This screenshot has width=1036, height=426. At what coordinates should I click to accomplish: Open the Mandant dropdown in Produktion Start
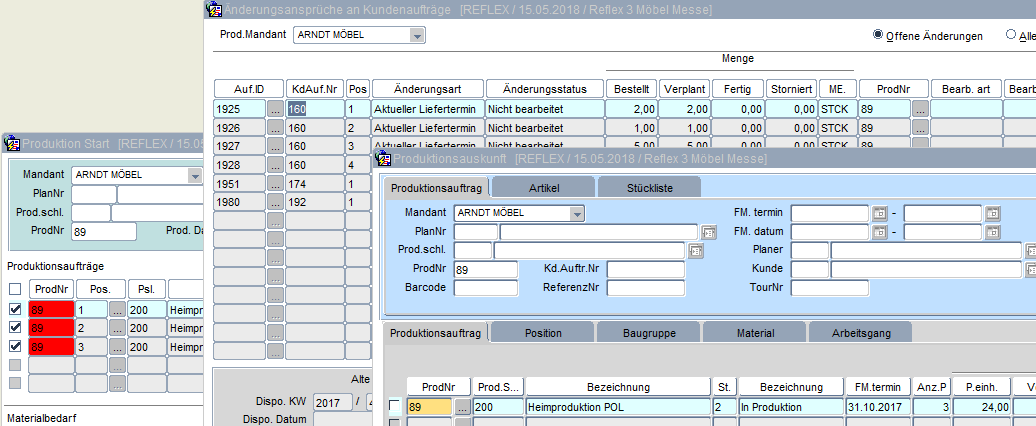coord(194,175)
